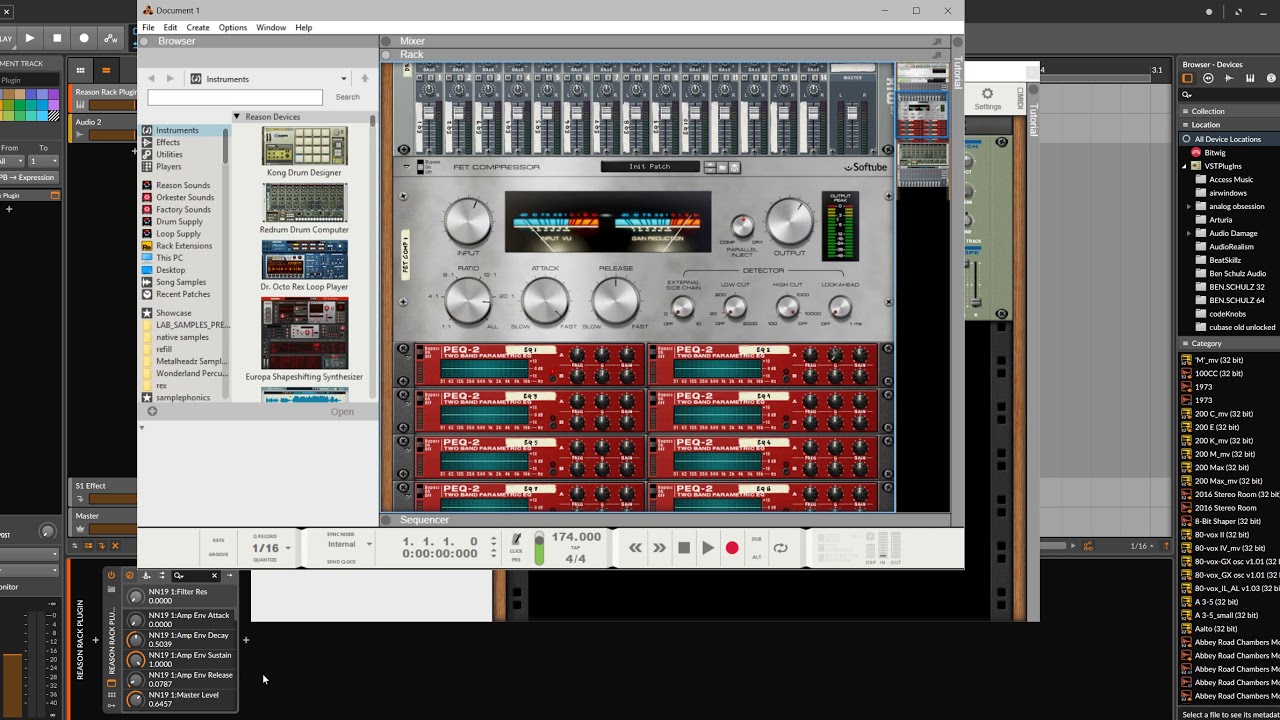Select Dr. Octo Rex Loop Player thumbnail

pyautogui.click(x=304, y=260)
